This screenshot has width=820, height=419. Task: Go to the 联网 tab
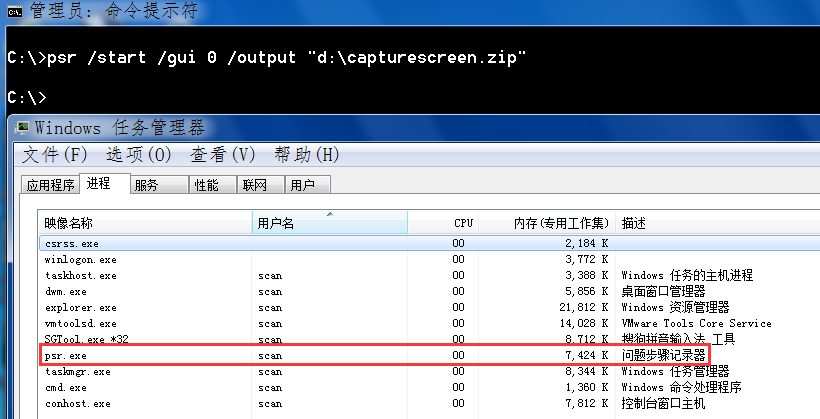coord(260,185)
